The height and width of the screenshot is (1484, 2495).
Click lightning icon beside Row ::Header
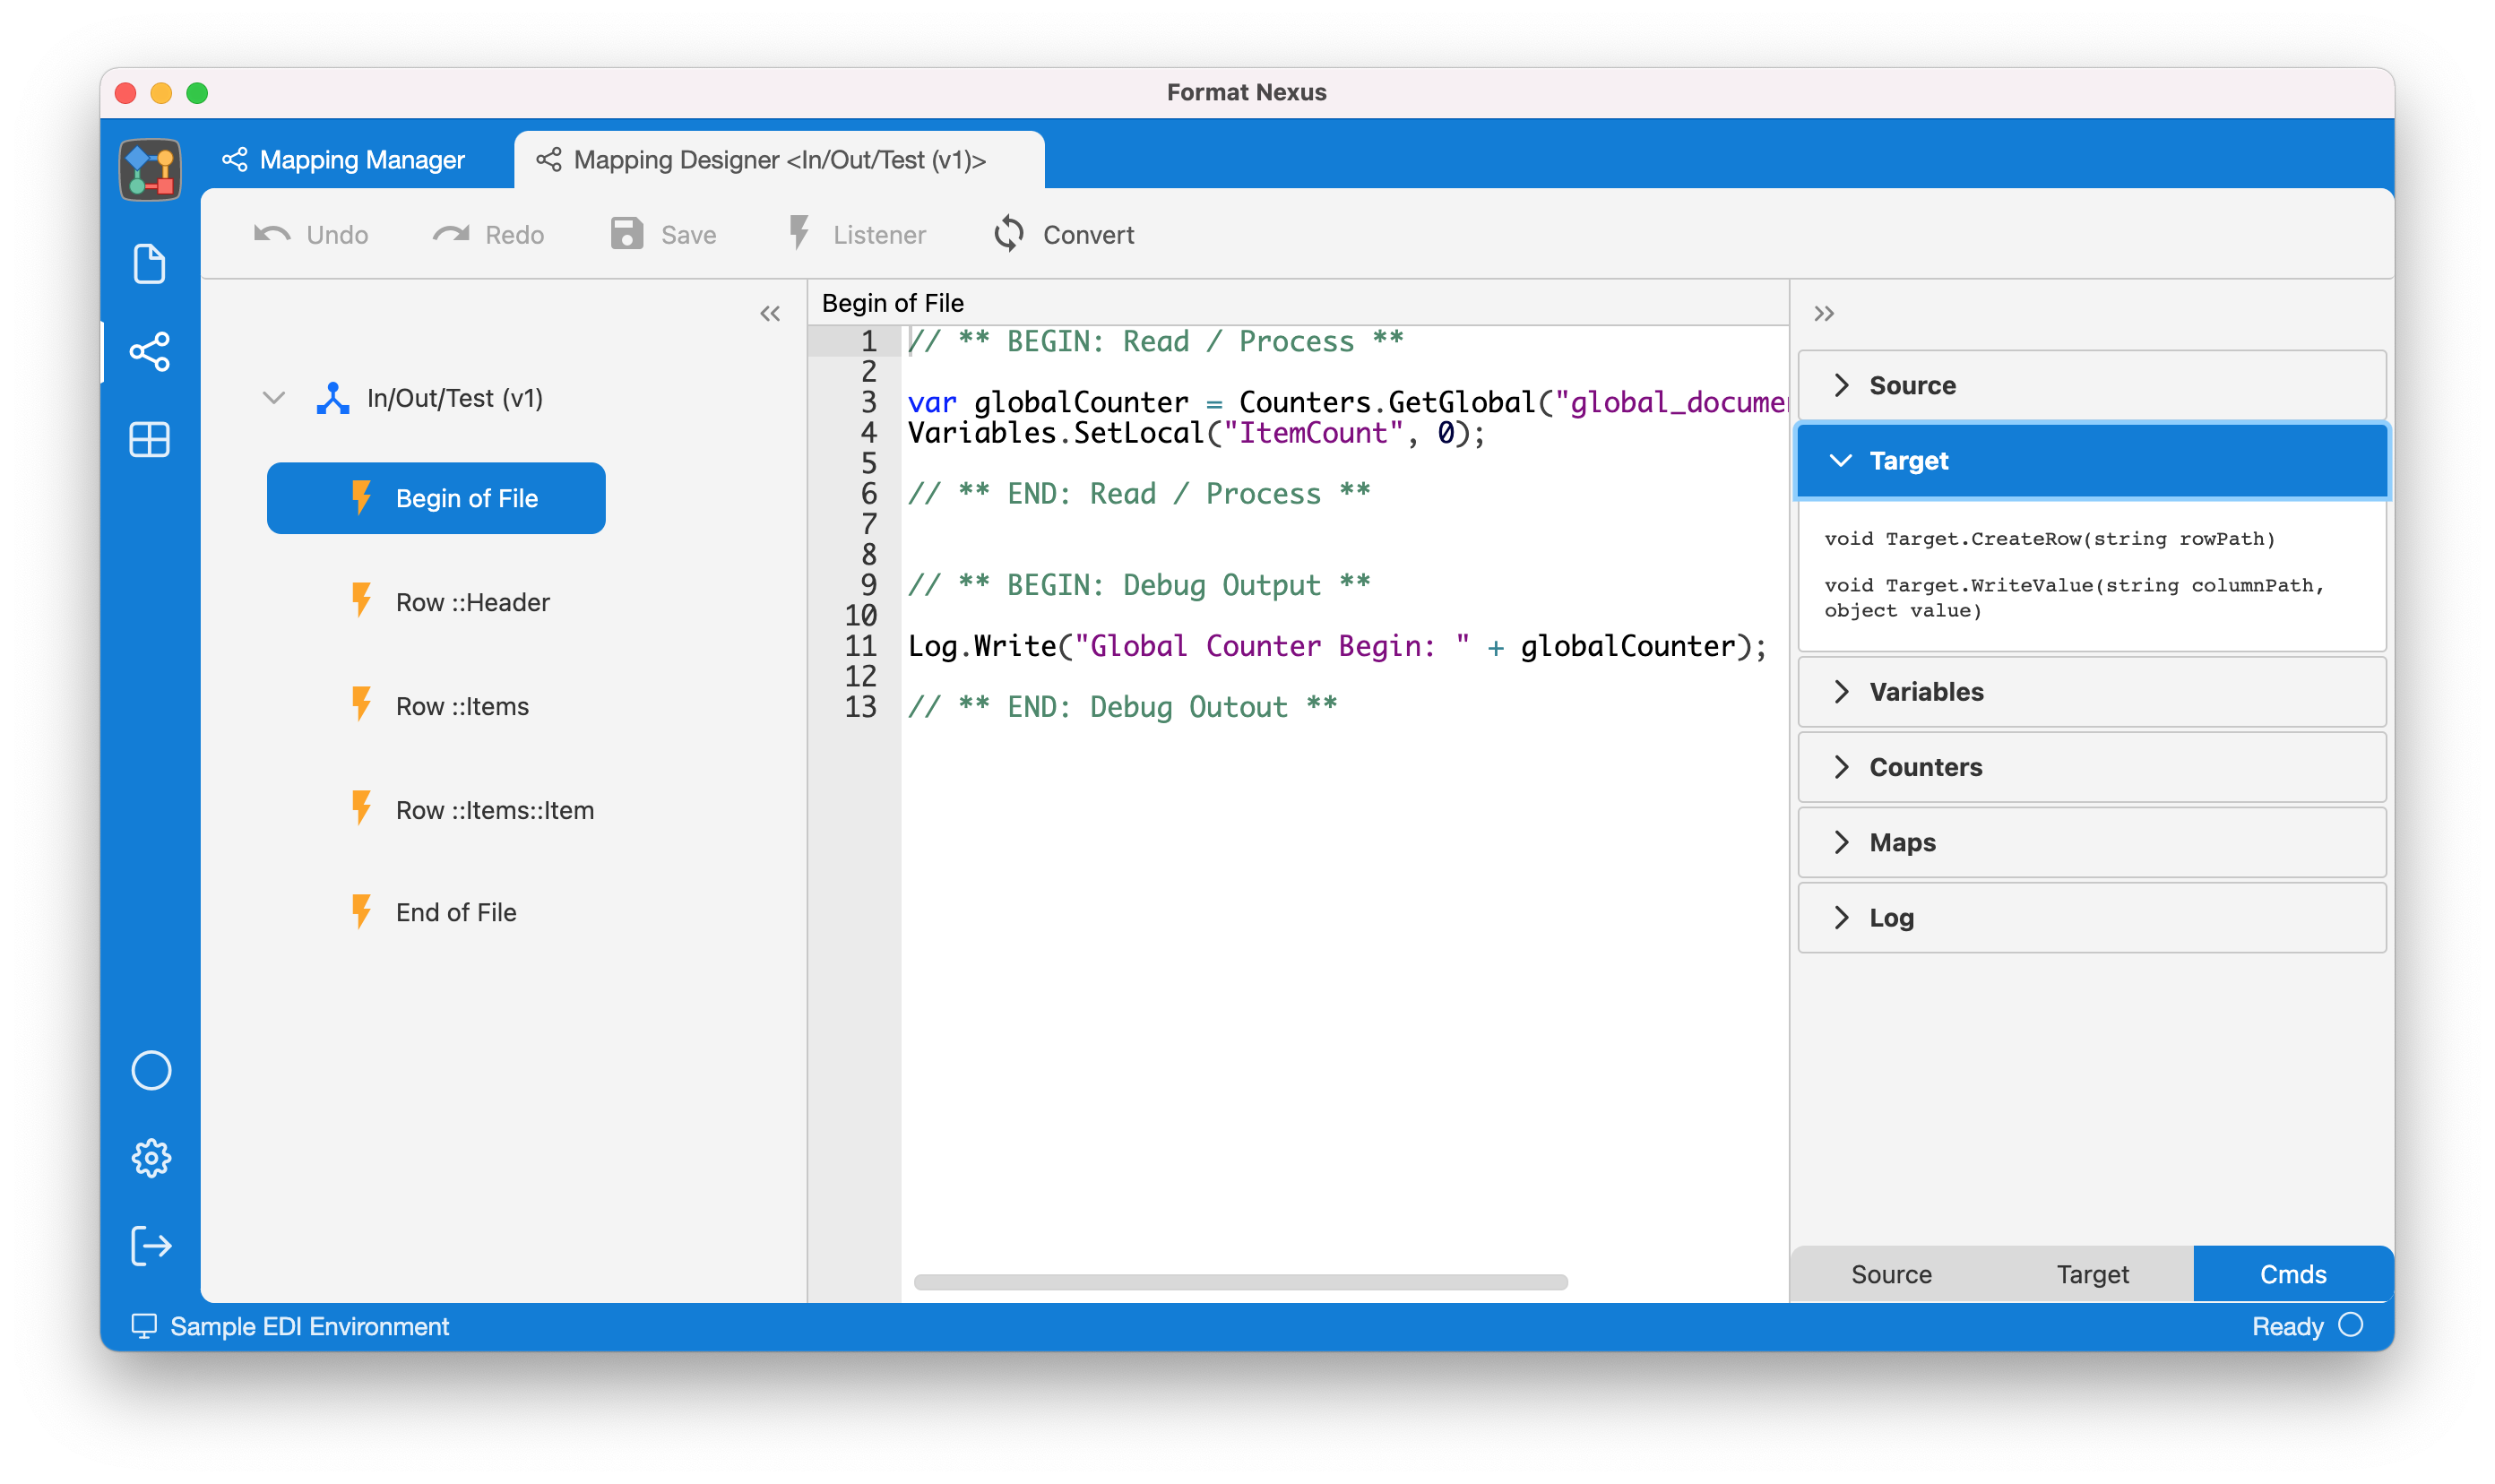coord(361,601)
